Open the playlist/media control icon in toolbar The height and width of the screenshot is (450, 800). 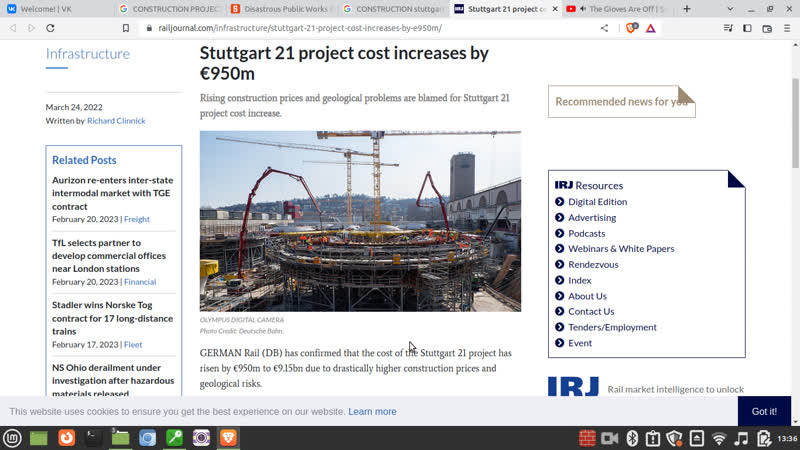(728, 29)
